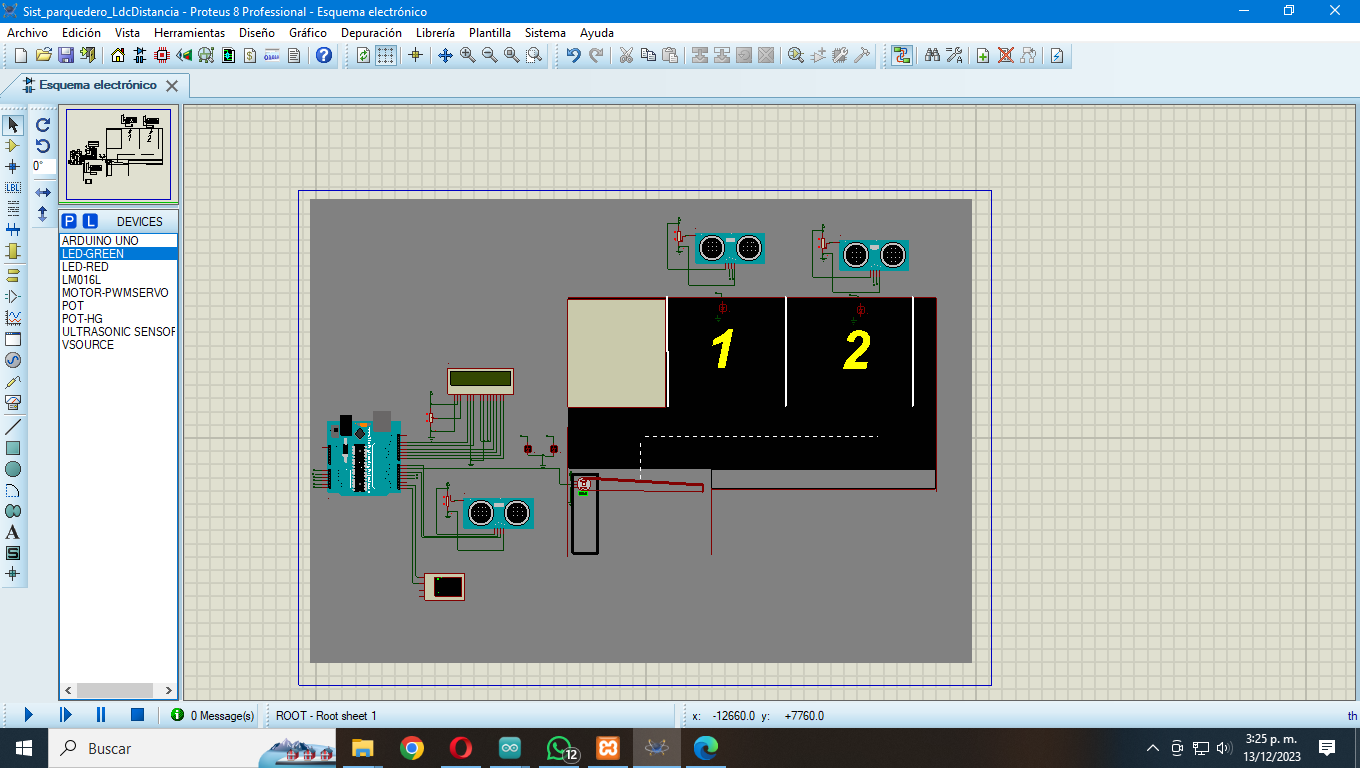The height and width of the screenshot is (768, 1360).
Task: Choose the Virtual Instruments Mode tool
Action: [x=13, y=403]
